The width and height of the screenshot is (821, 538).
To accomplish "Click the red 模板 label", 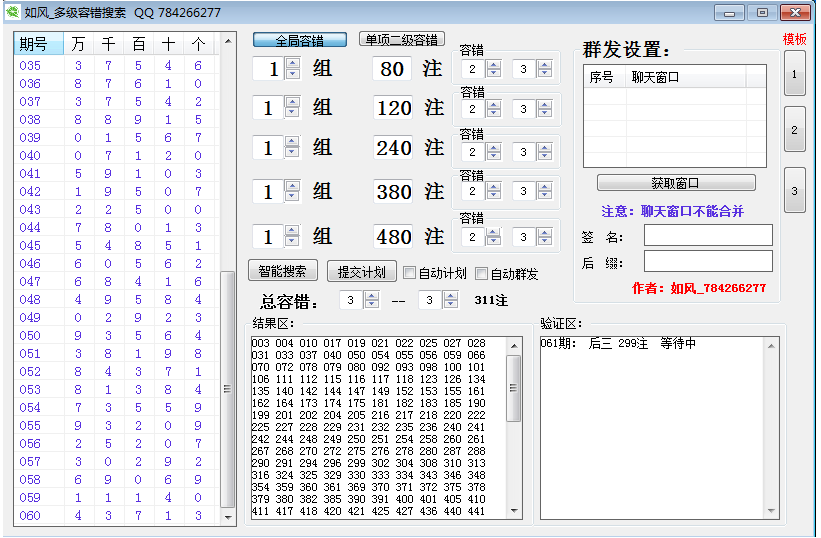I will coord(794,39).
